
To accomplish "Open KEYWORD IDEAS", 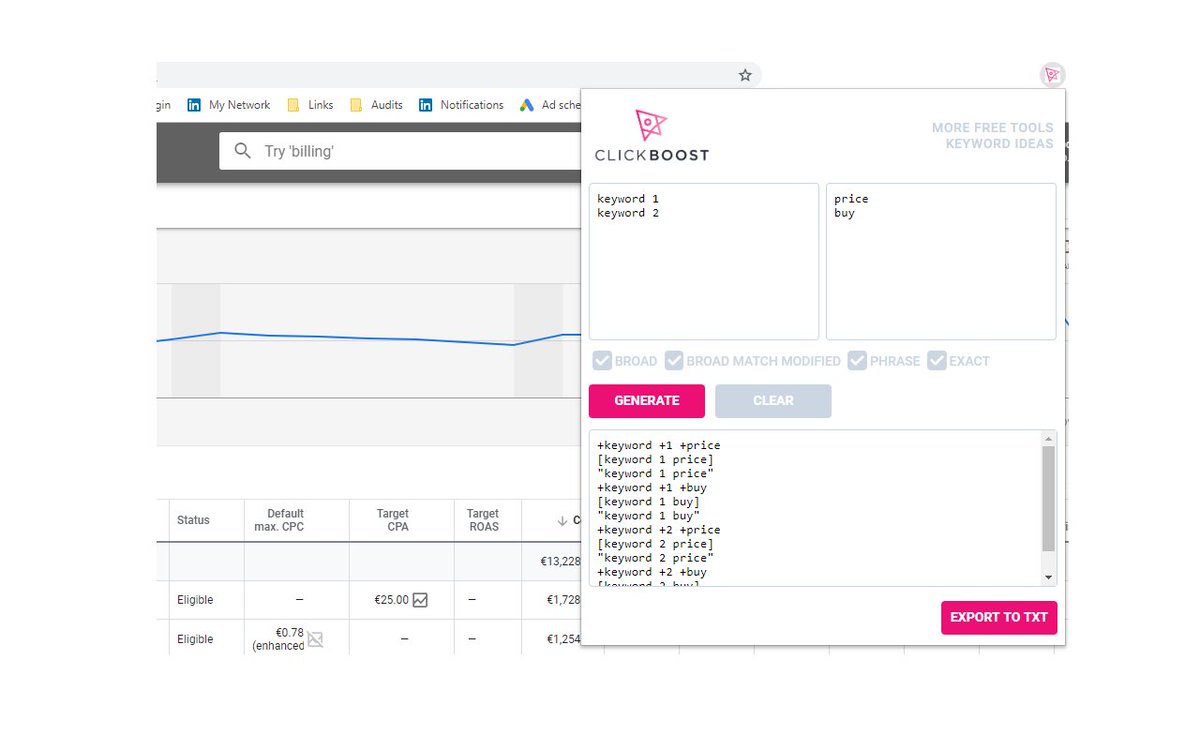I will (998, 143).
